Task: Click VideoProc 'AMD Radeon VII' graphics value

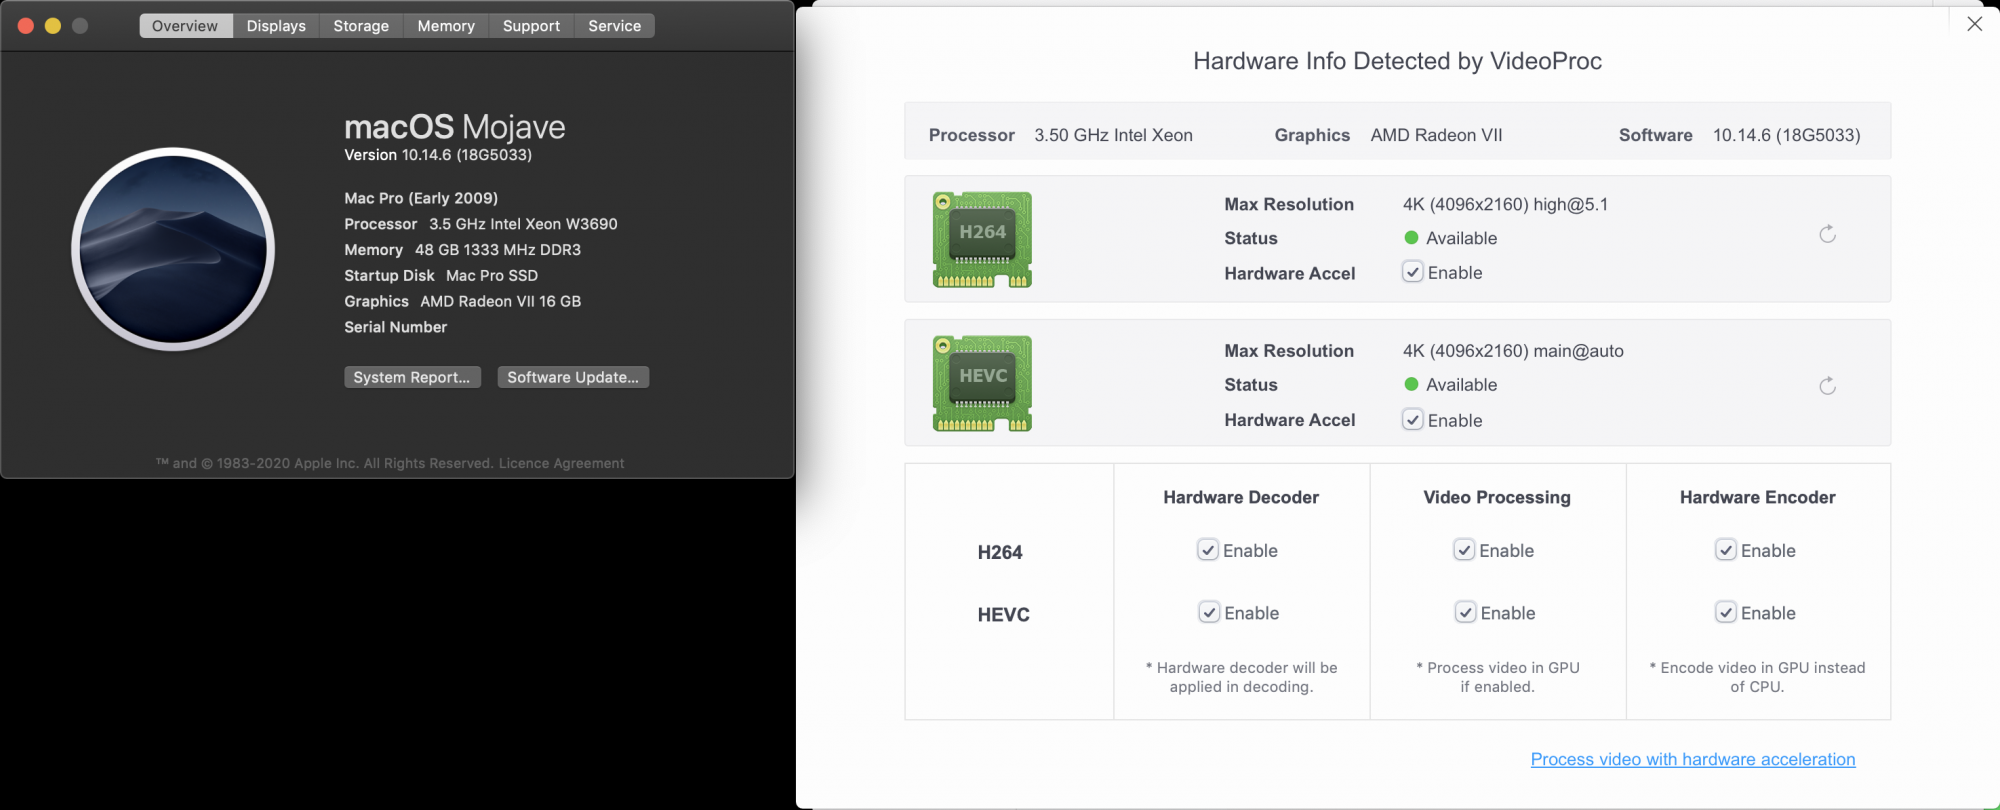Action: pyautogui.click(x=1436, y=135)
